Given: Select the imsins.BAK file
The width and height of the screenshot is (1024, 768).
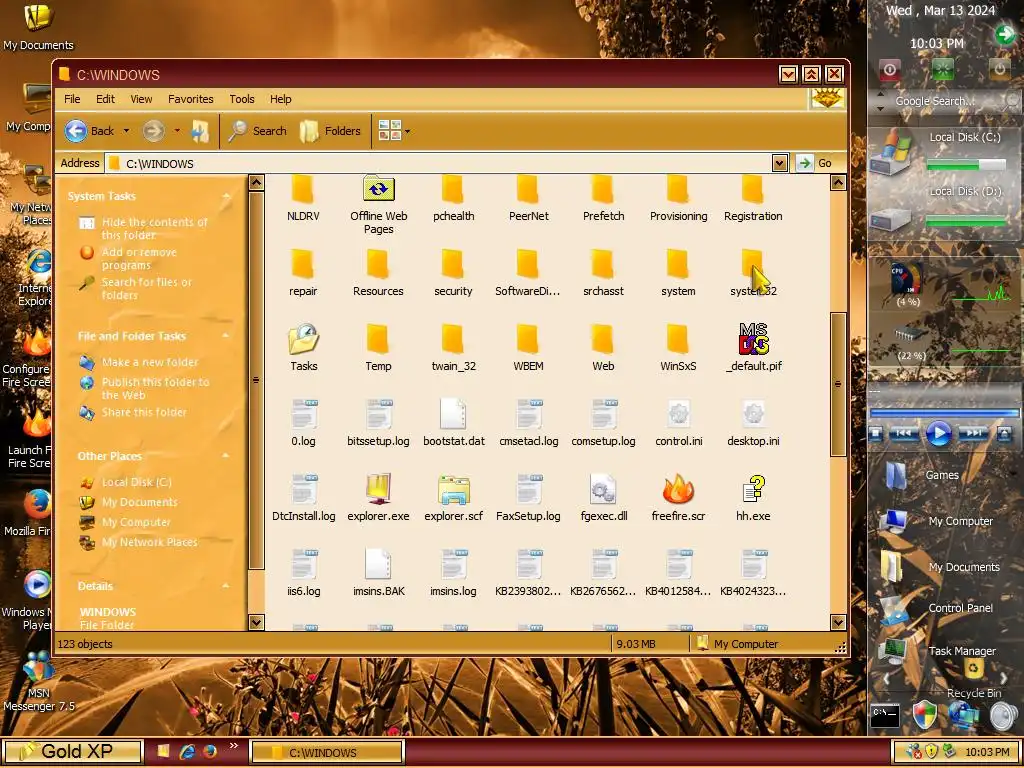Looking at the screenshot, I should click(x=378, y=573).
